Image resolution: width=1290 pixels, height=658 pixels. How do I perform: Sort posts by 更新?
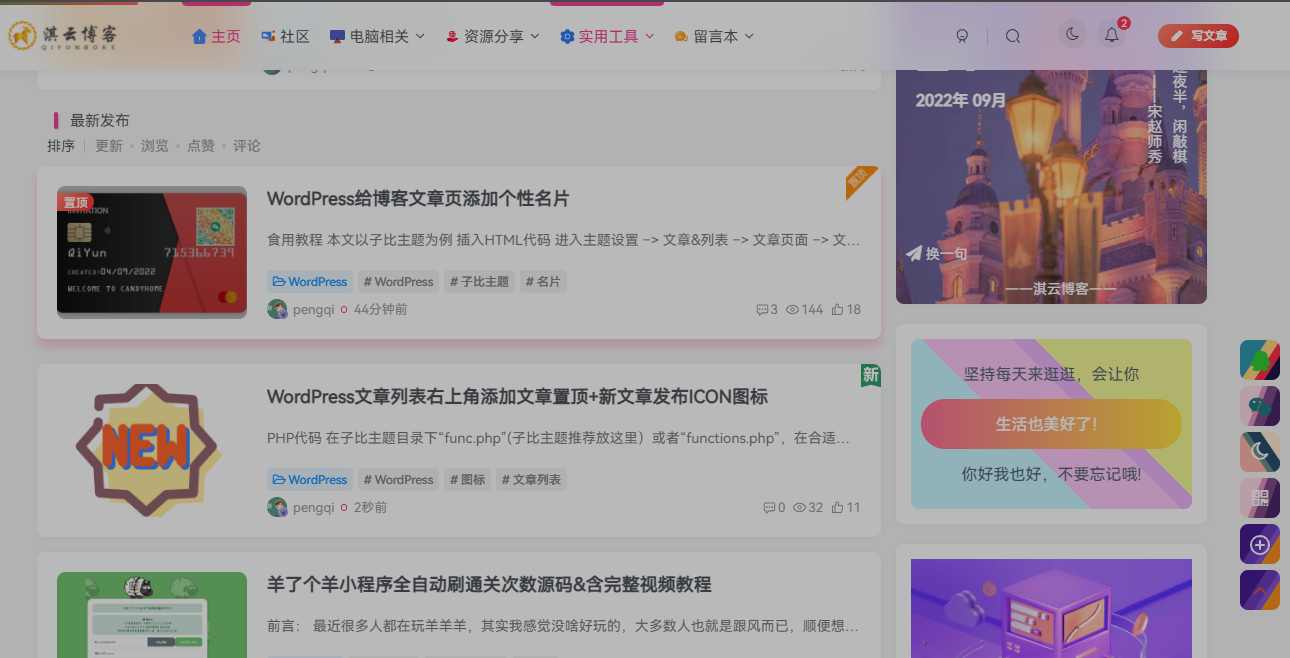tap(109, 146)
